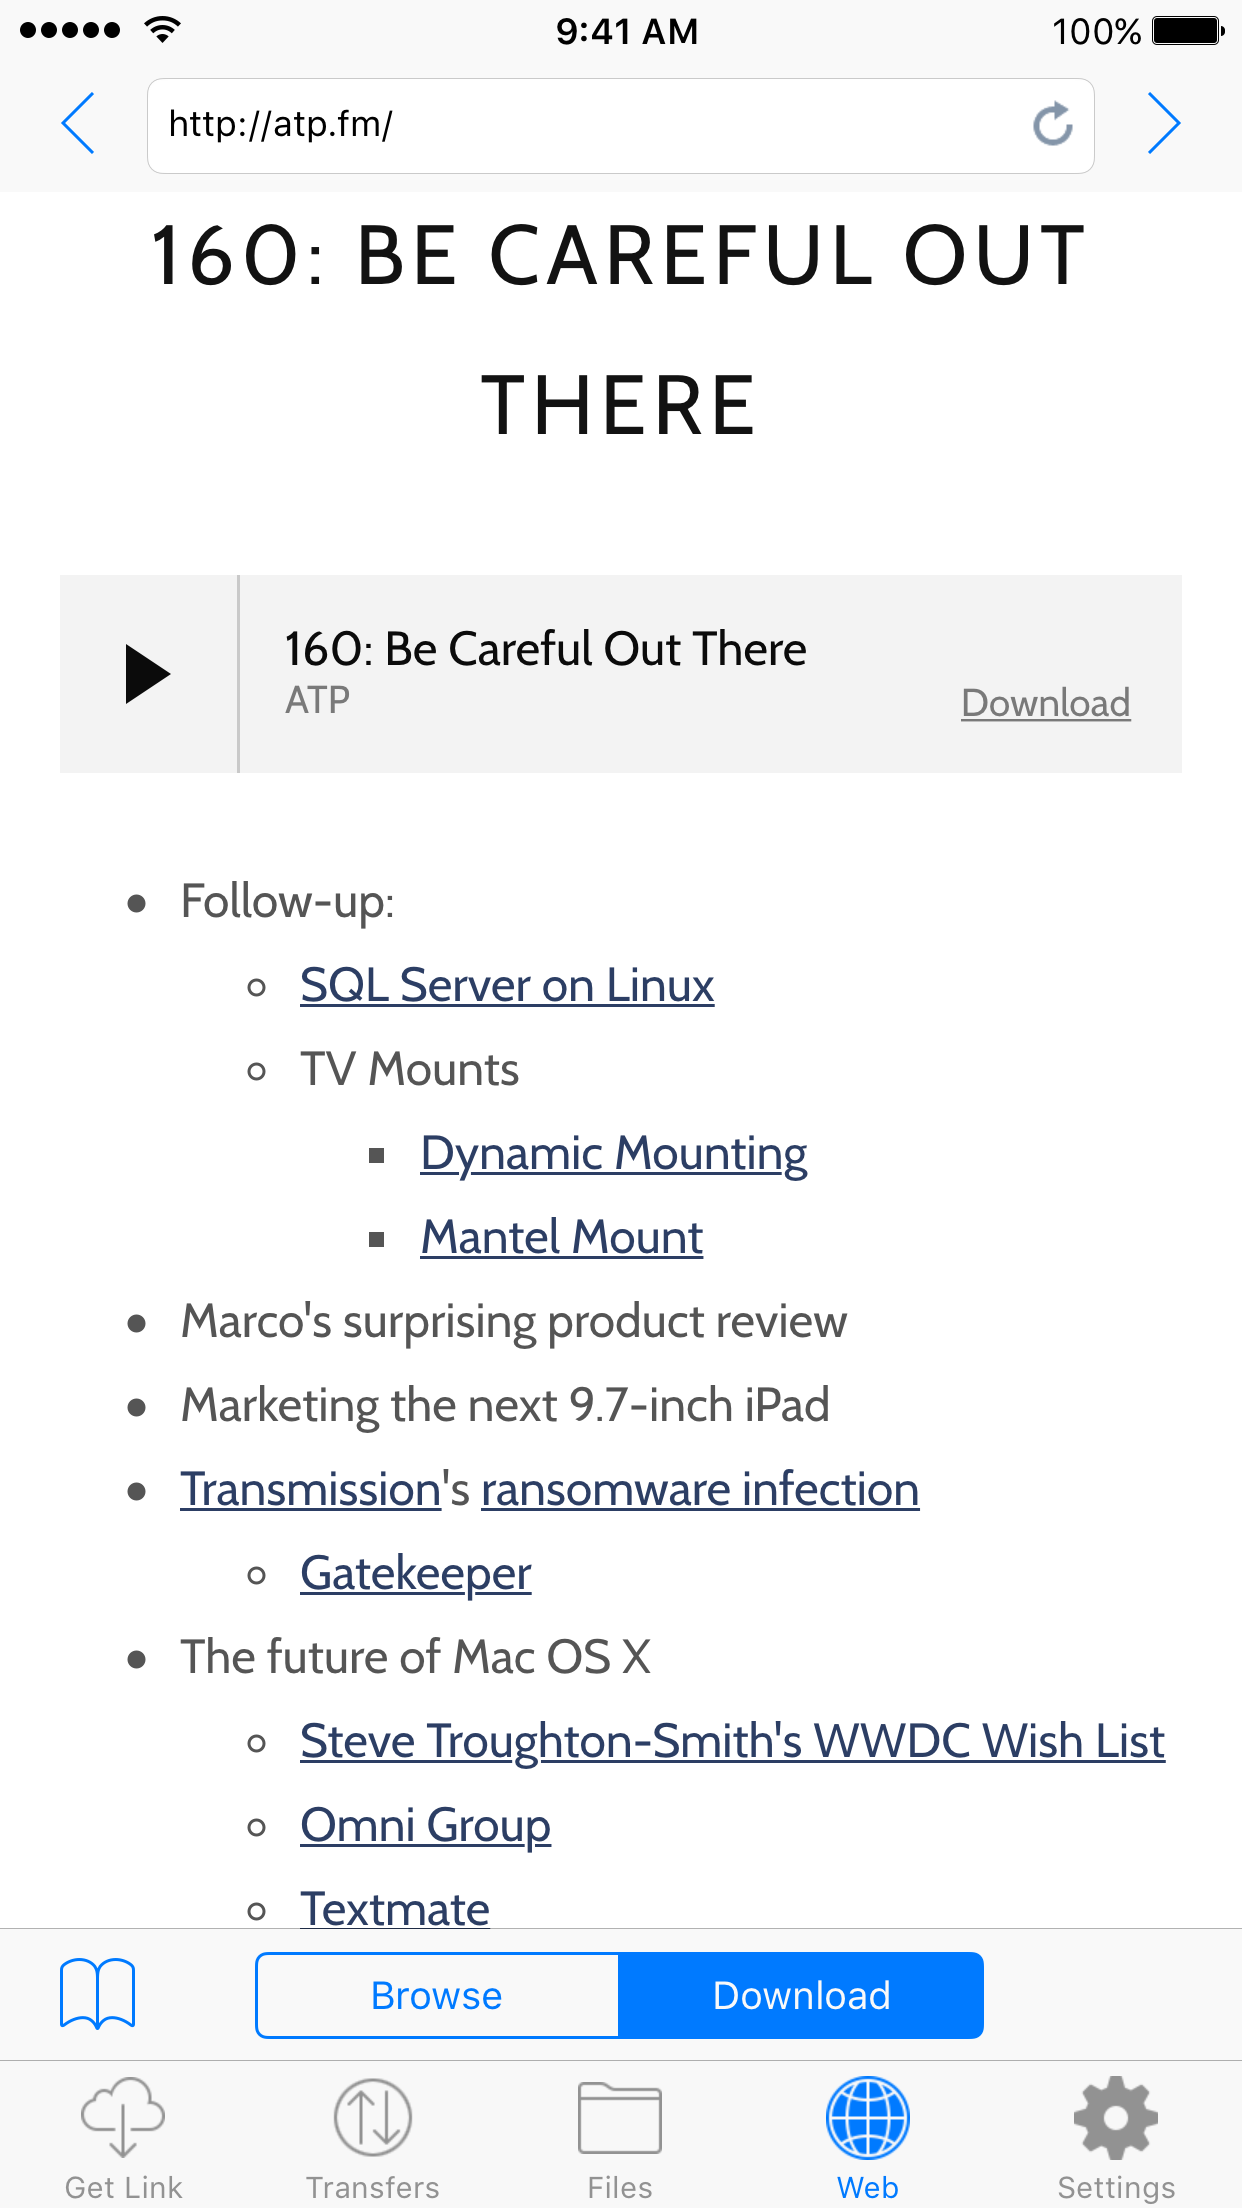Viewport: 1242px width, 2208px height.
Task: Visit the Gatekeeper link
Action: pyautogui.click(x=415, y=1574)
